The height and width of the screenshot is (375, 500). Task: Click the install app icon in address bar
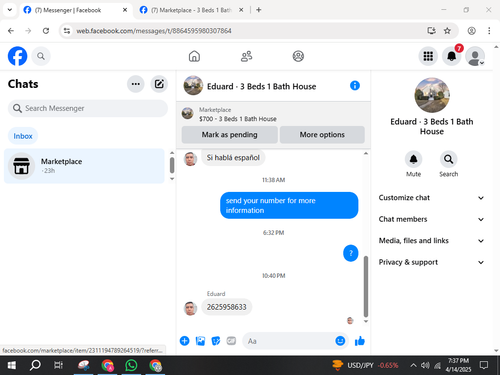[x=431, y=31]
